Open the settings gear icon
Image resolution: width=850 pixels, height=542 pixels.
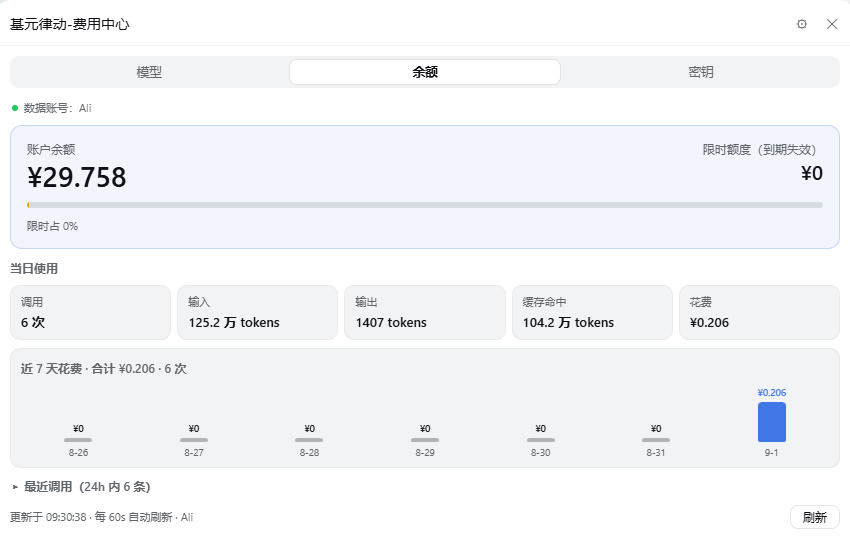tap(802, 24)
